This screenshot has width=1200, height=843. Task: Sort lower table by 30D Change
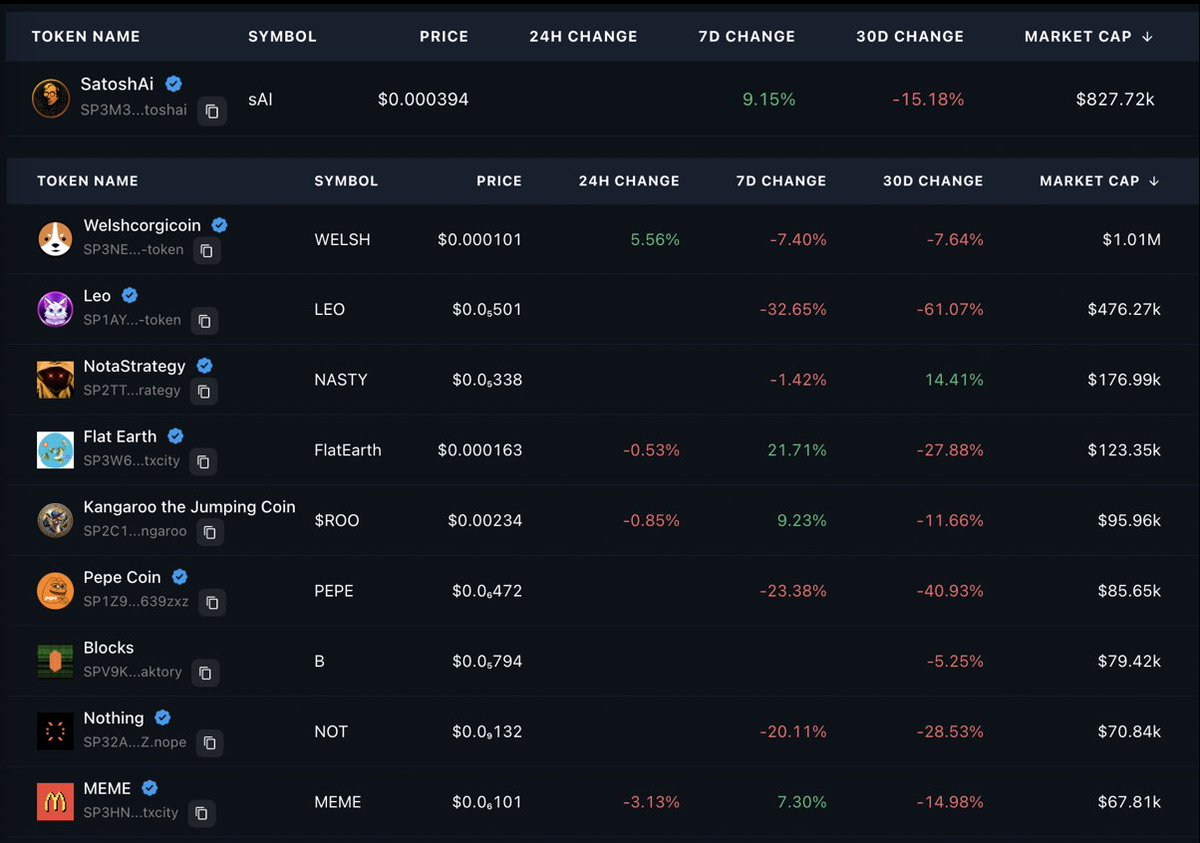(933, 181)
